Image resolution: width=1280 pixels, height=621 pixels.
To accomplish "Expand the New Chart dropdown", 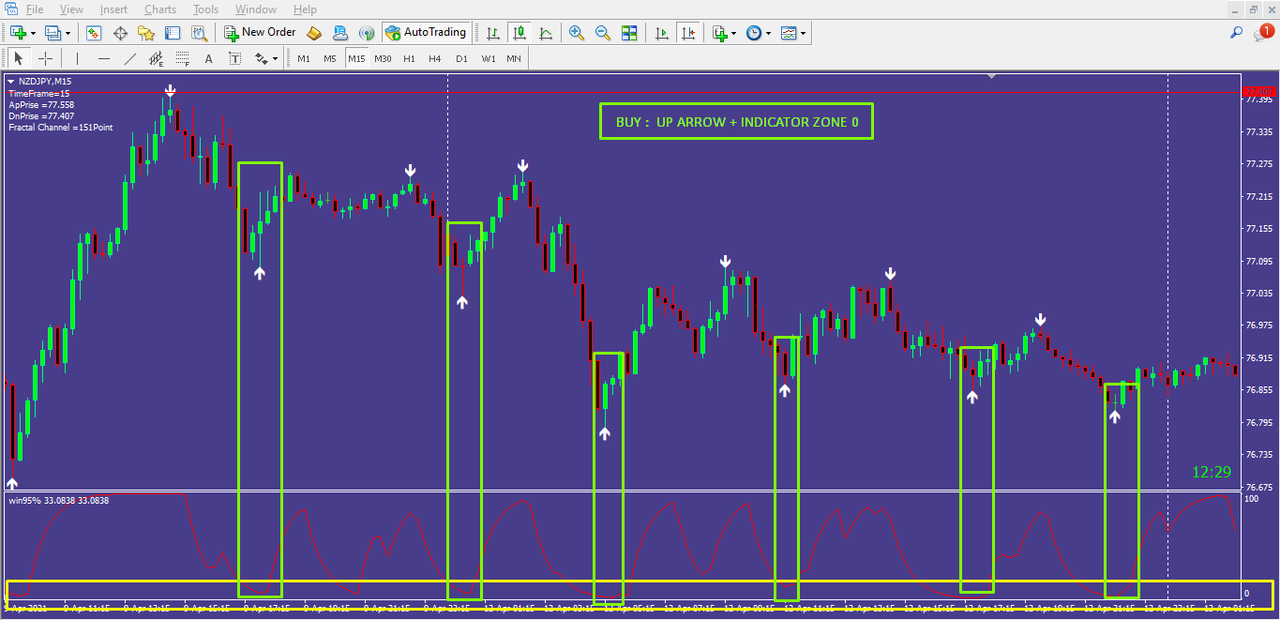I will pyautogui.click(x=33, y=33).
